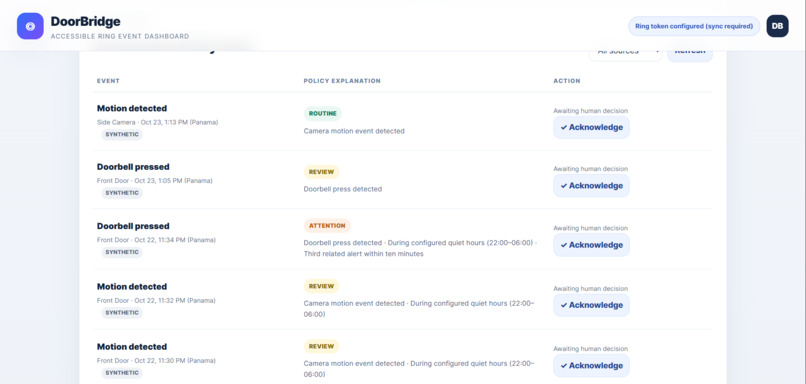Click the ATTENTION policy badge
The width and height of the screenshot is (806, 384).
(x=327, y=226)
